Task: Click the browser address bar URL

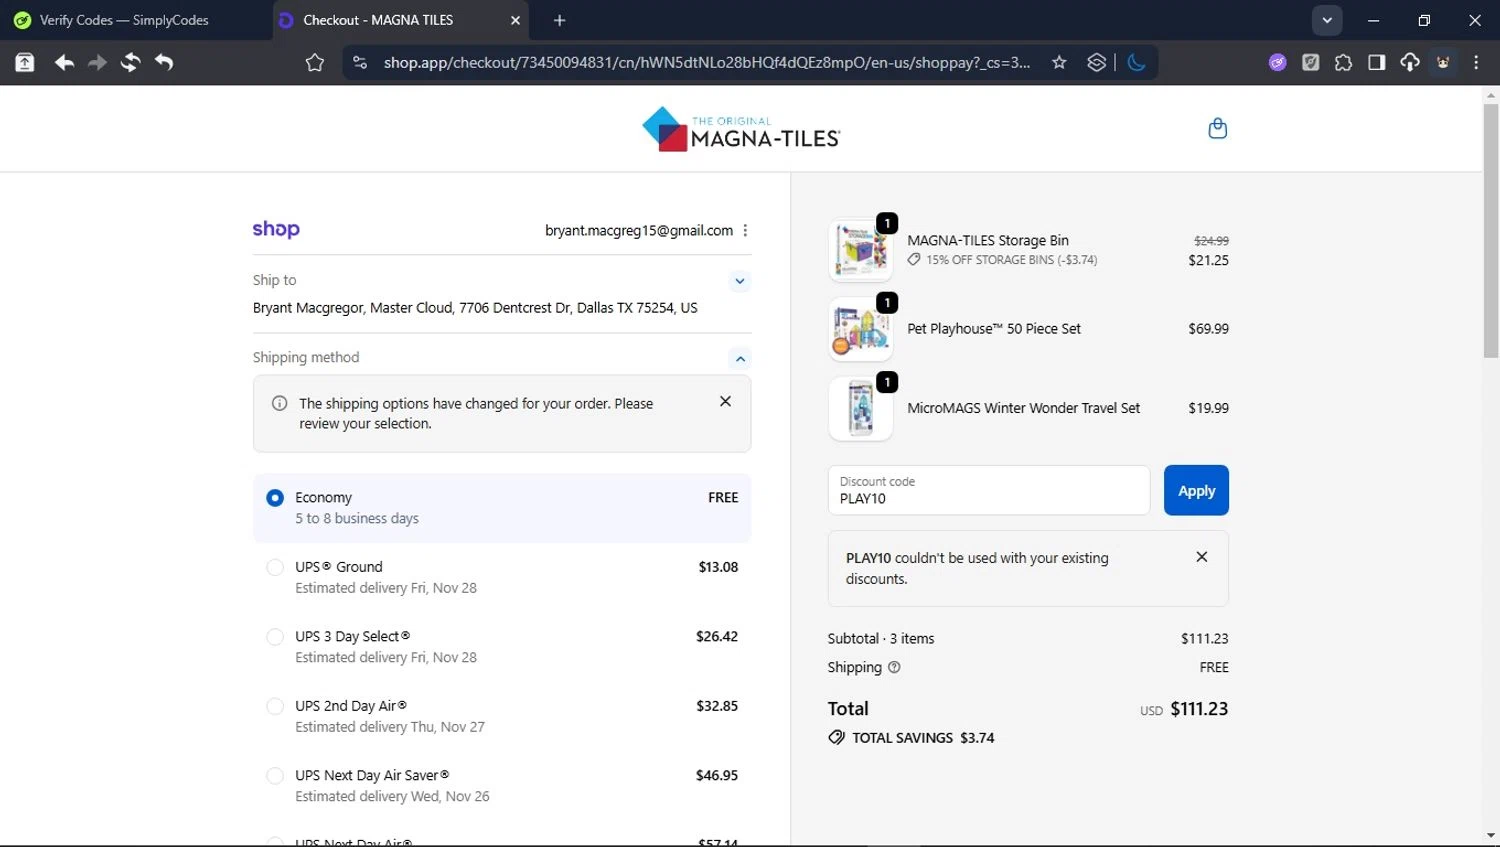Action: tap(706, 62)
